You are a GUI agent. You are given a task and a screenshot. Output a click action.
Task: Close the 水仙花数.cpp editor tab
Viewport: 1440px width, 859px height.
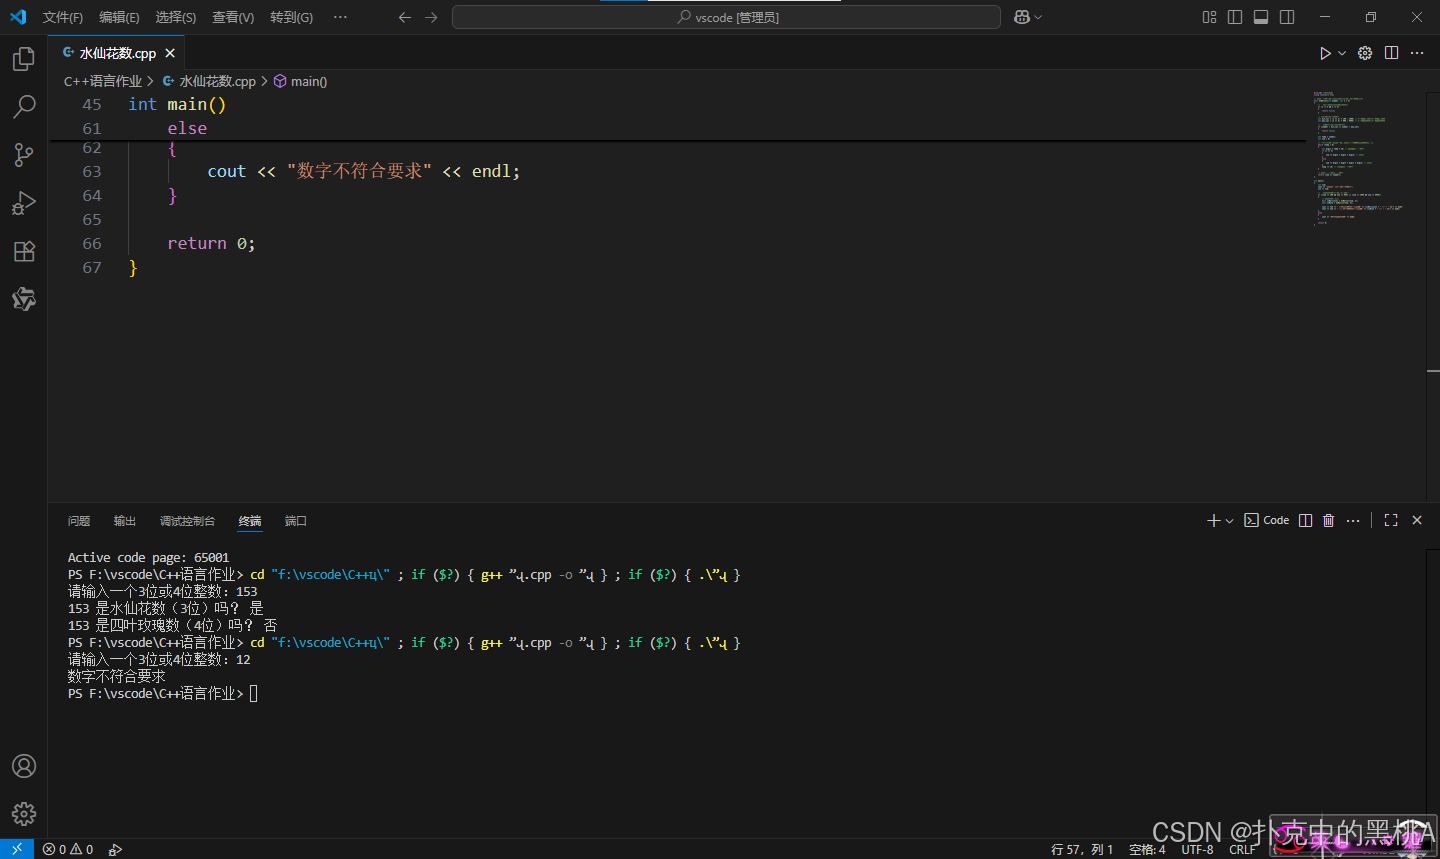(170, 53)
